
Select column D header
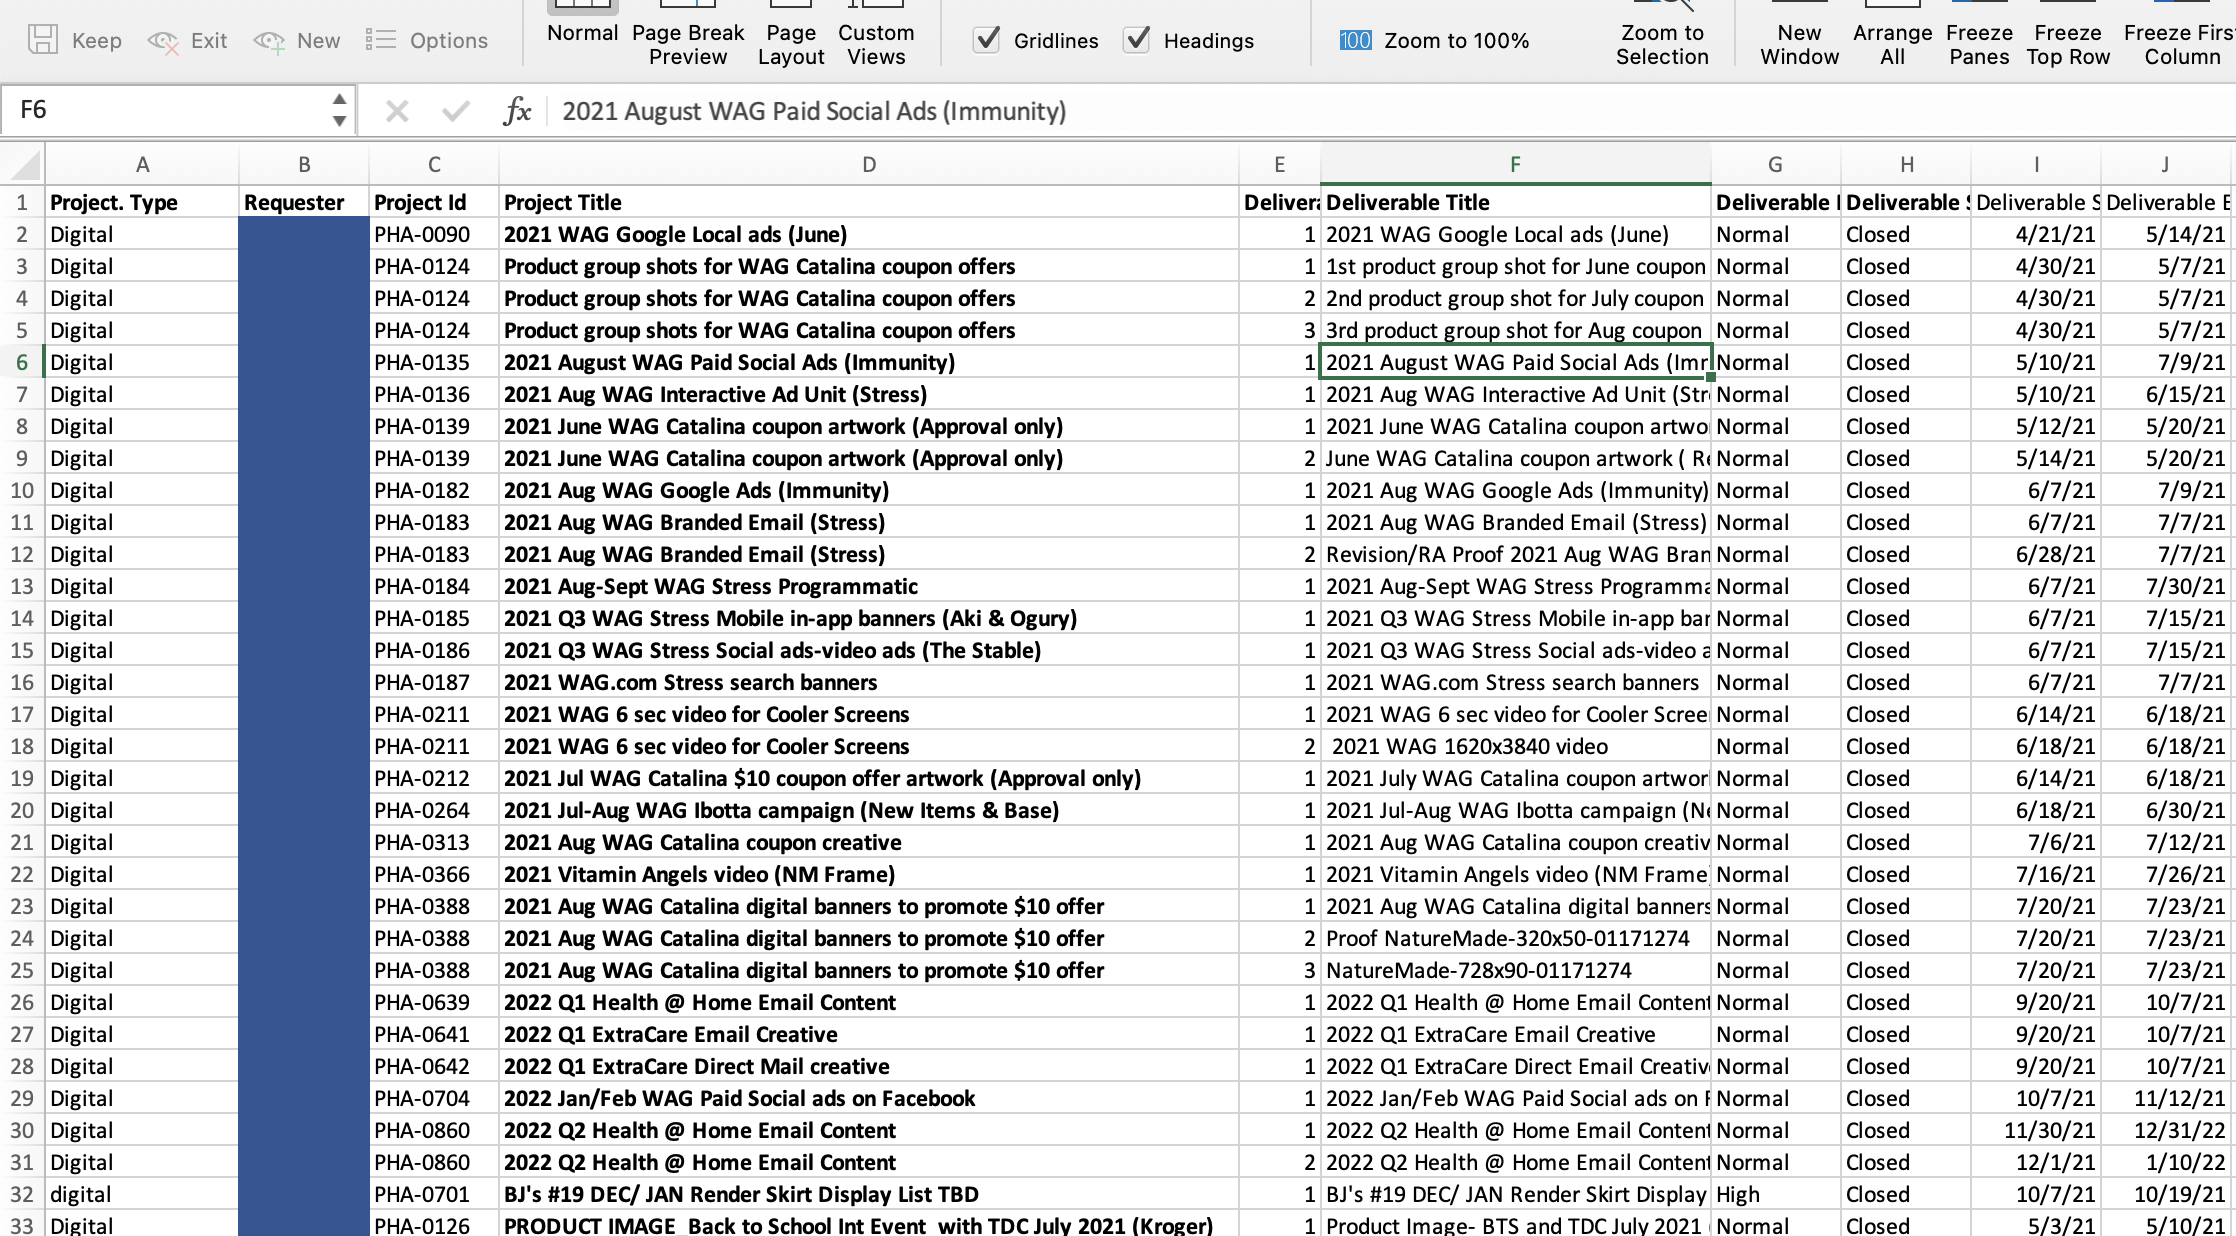(x=869, y=165)
